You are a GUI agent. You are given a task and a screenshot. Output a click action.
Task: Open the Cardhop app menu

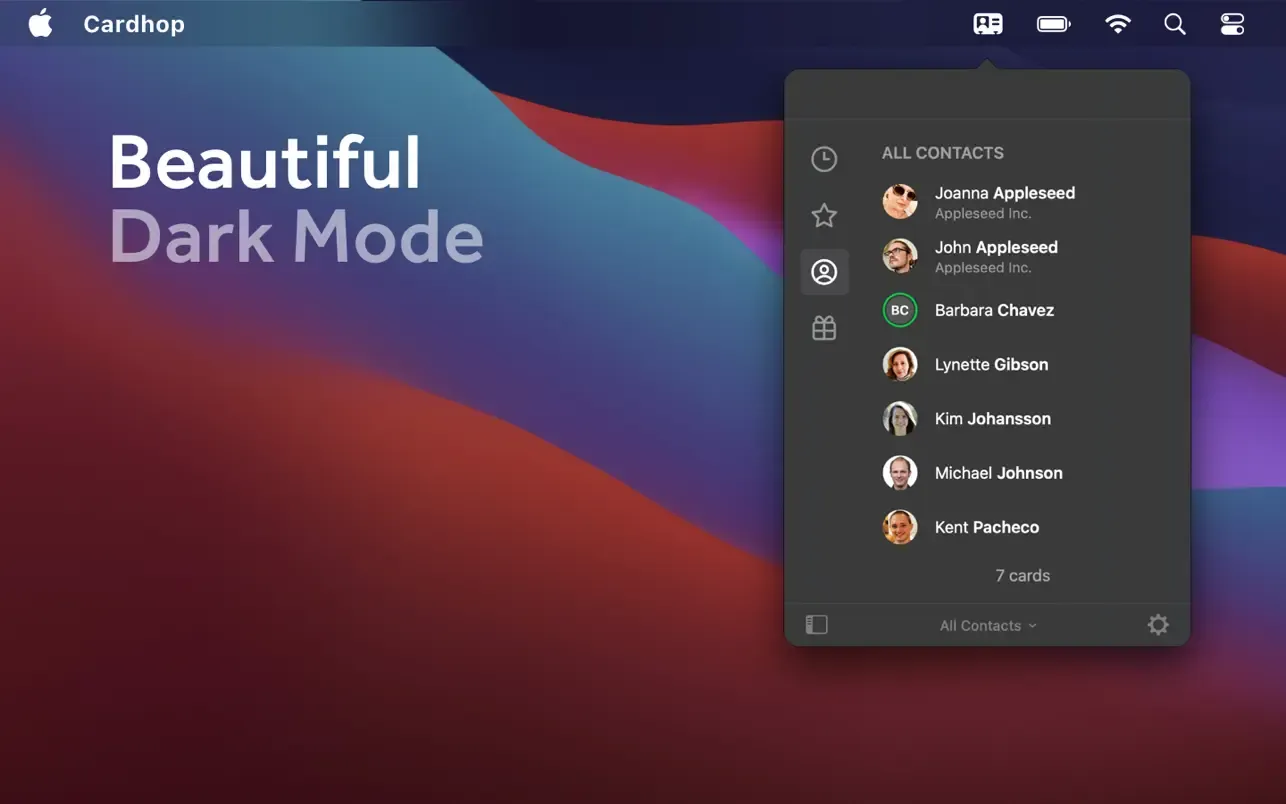[x=134, y=24]
